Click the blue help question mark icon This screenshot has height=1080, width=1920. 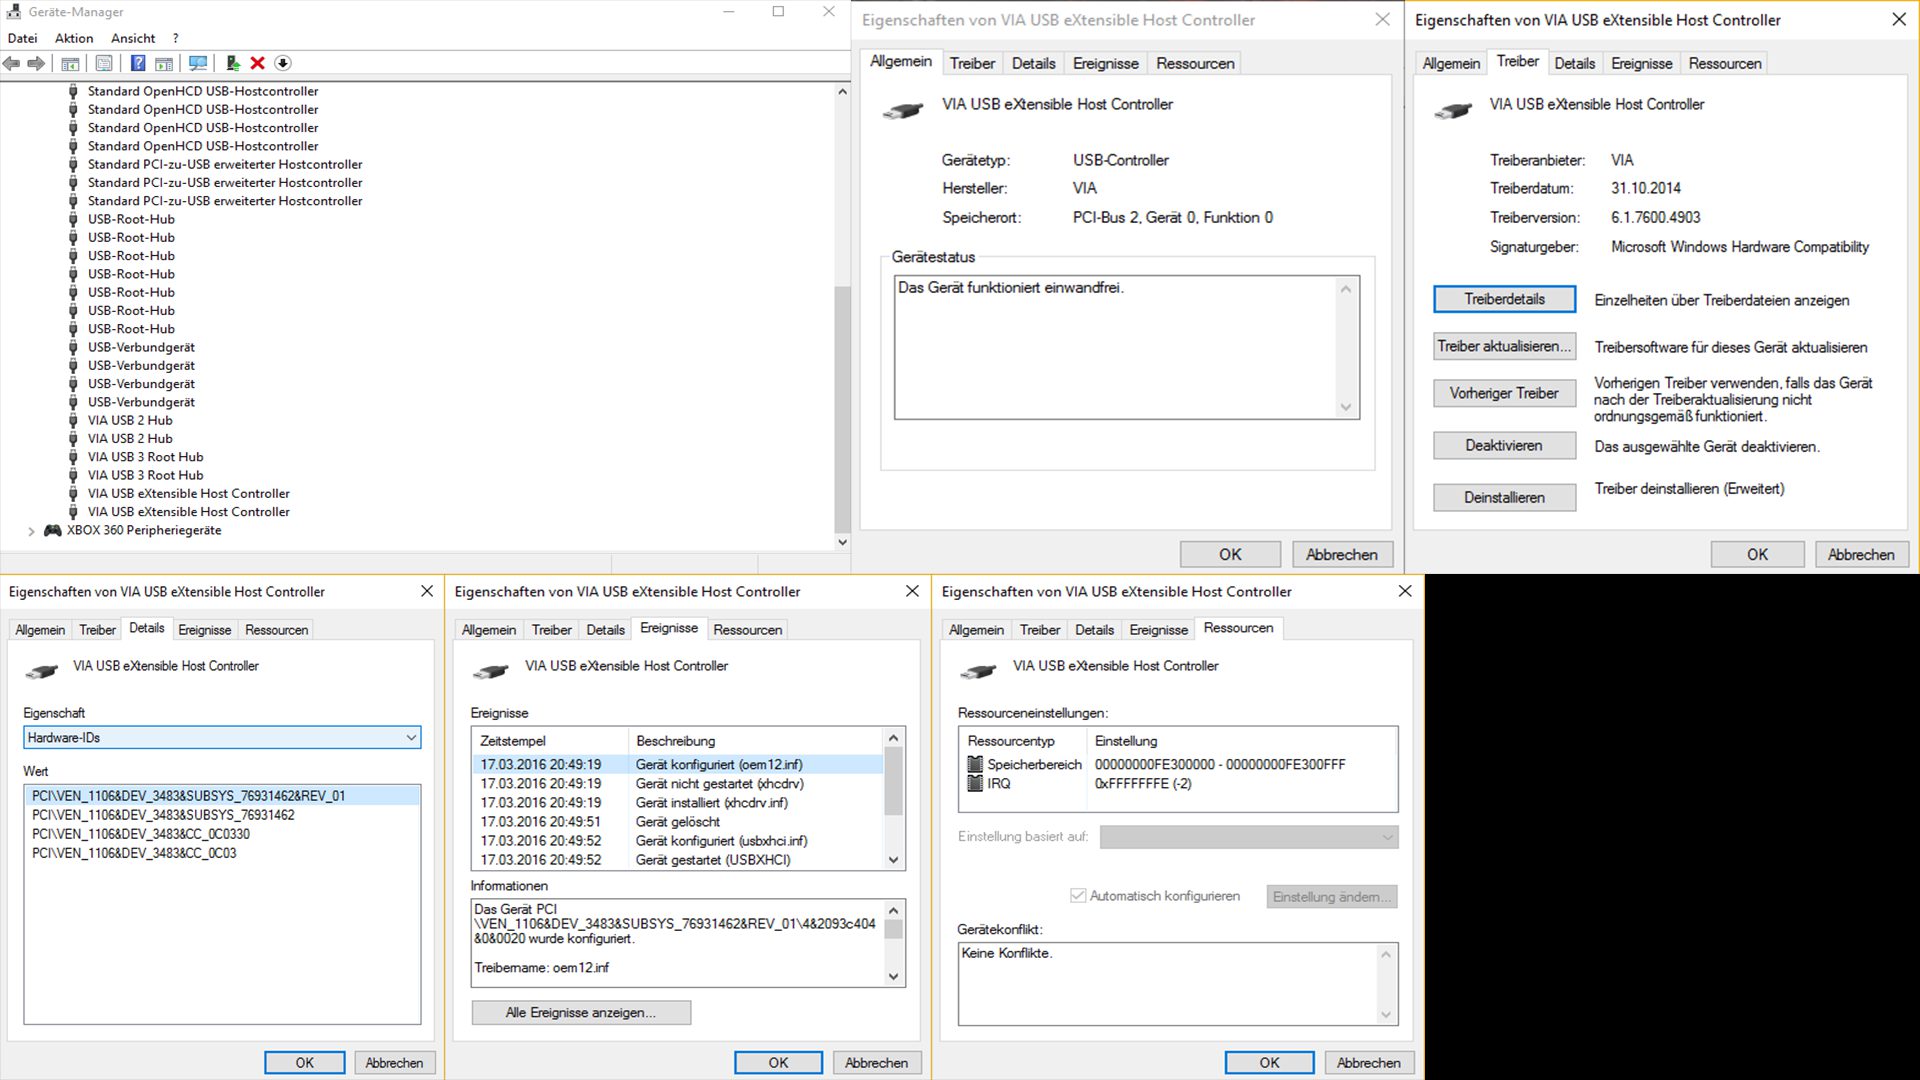tap(138, 63)
